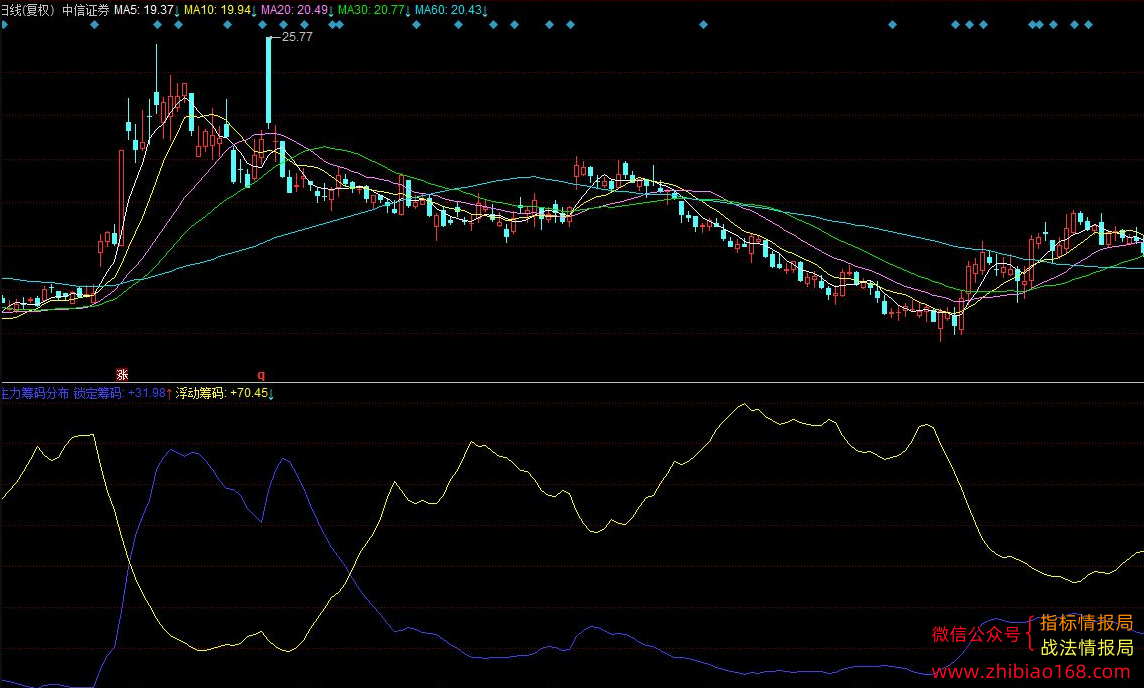The image size is (1144, 688).
Task: Select the 中信证券 stock name
Action: pos(86,10)
